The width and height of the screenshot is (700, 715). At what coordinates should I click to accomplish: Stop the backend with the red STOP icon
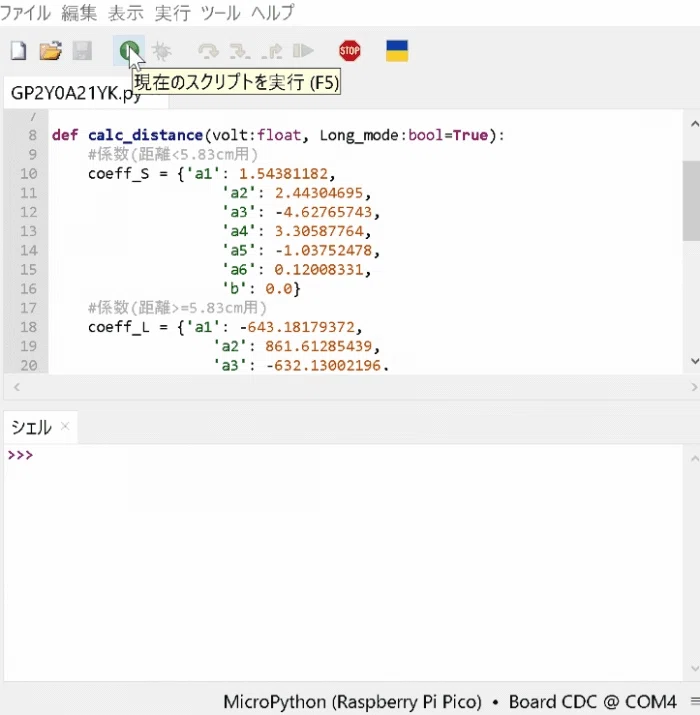[x=350, y=51]
